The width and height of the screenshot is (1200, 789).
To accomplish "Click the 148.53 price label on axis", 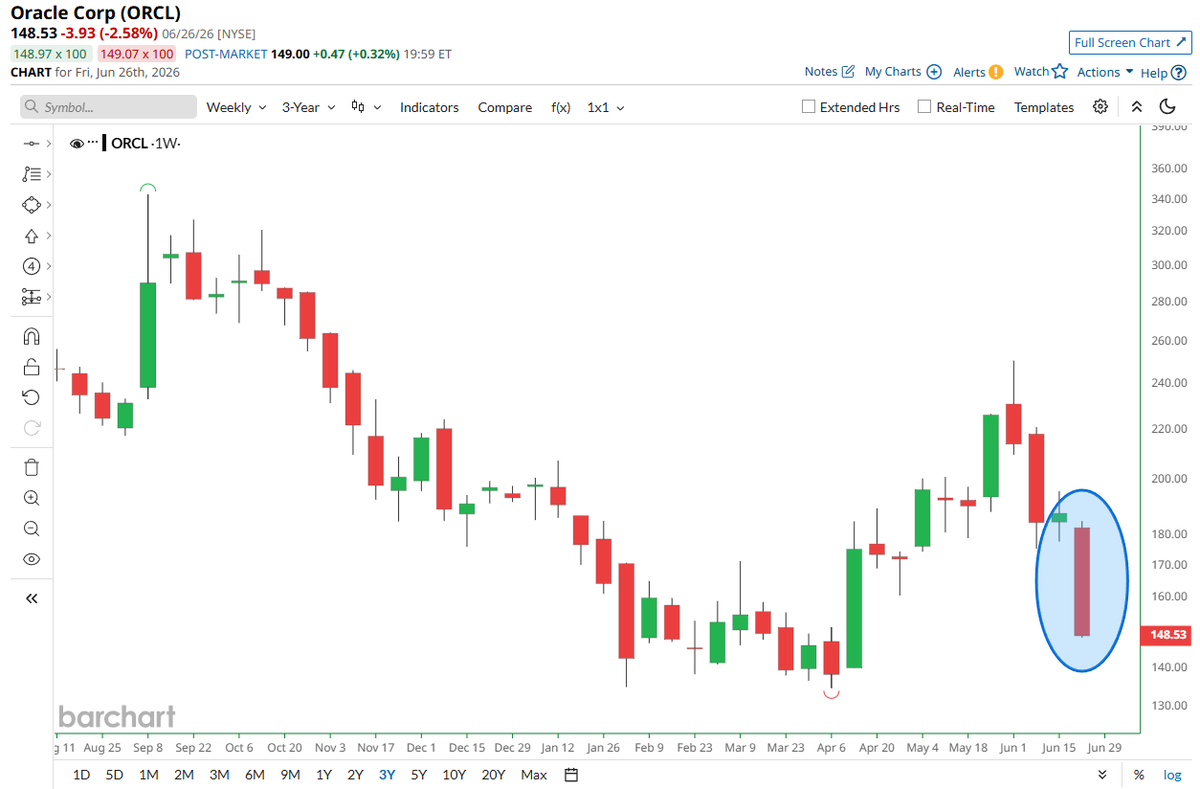I will [1168, 635].
